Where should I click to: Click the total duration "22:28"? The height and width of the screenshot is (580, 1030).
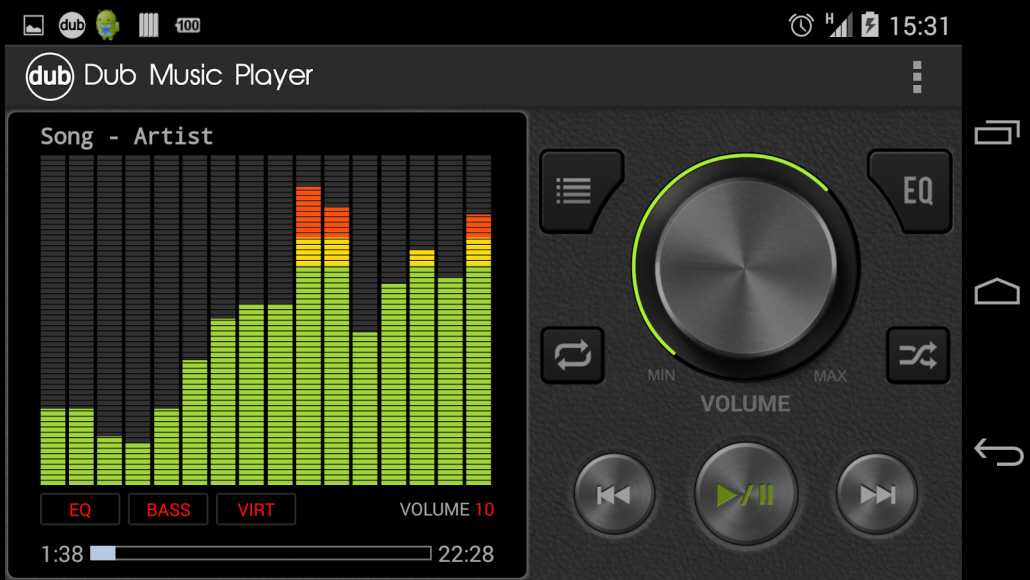[466, 554]
